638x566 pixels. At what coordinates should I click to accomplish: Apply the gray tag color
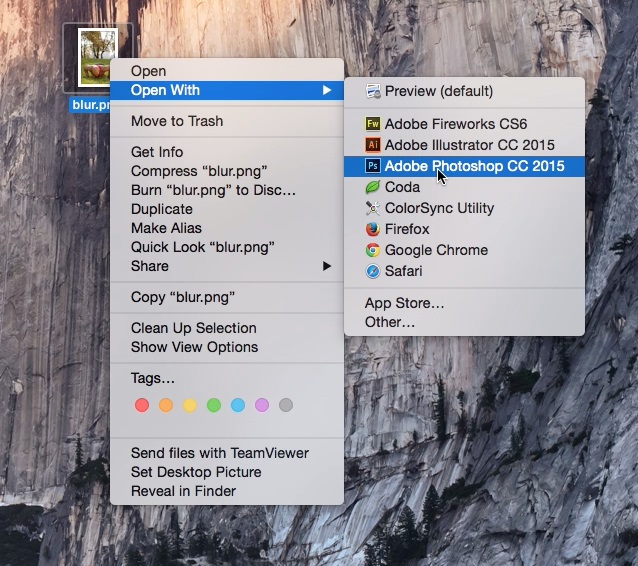pyautogui.click(x=286, y=405)
